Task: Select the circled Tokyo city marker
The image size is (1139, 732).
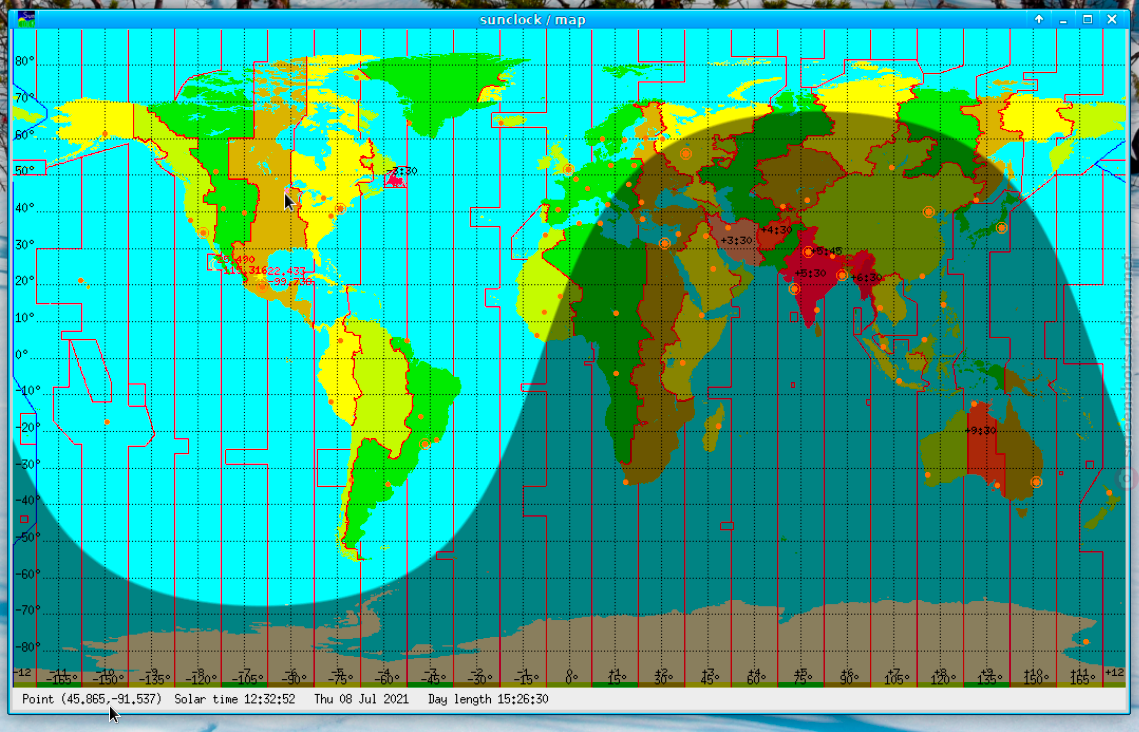Action: click(1001, 228)
